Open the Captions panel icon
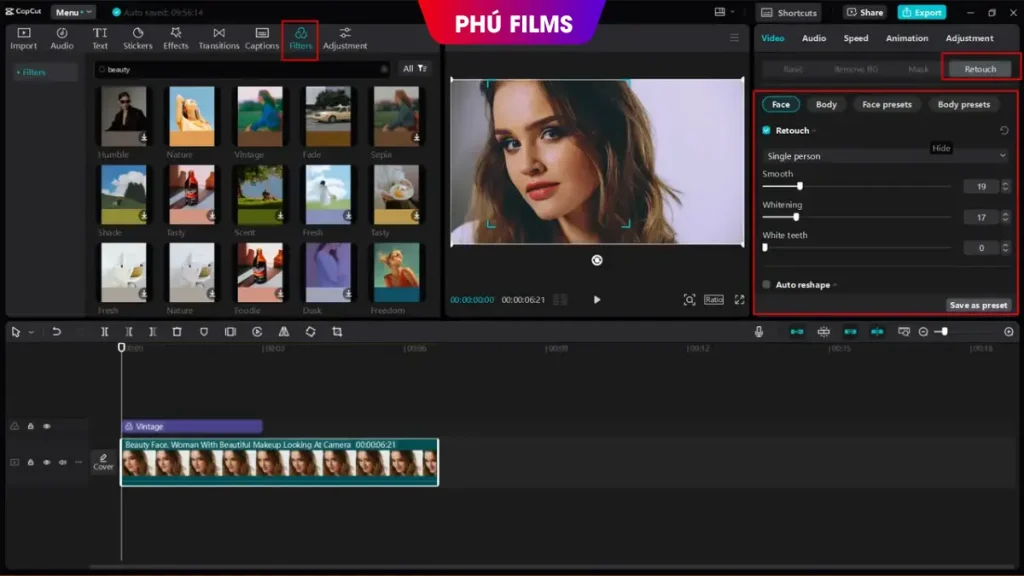 (x=262, y=39)
